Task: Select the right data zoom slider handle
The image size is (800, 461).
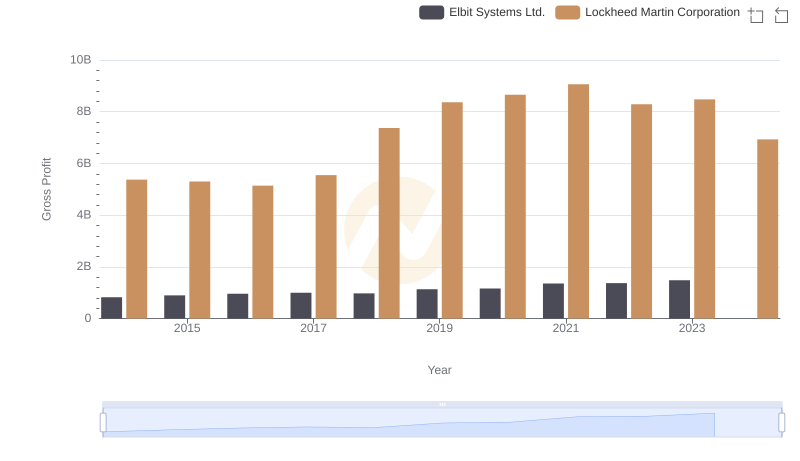Action: [x=782, y=423]
